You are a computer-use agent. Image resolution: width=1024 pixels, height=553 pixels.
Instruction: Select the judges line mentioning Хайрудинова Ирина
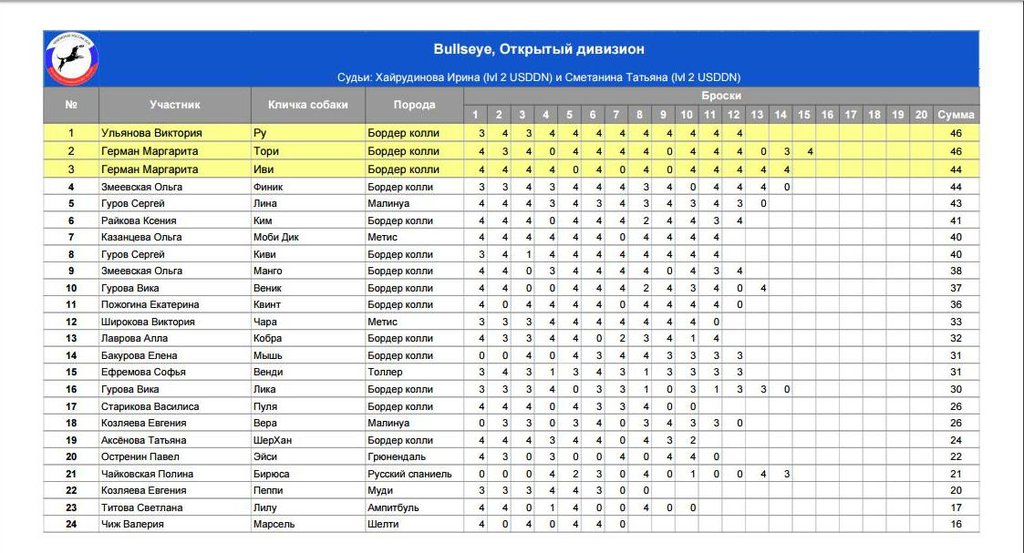(539, 77)
